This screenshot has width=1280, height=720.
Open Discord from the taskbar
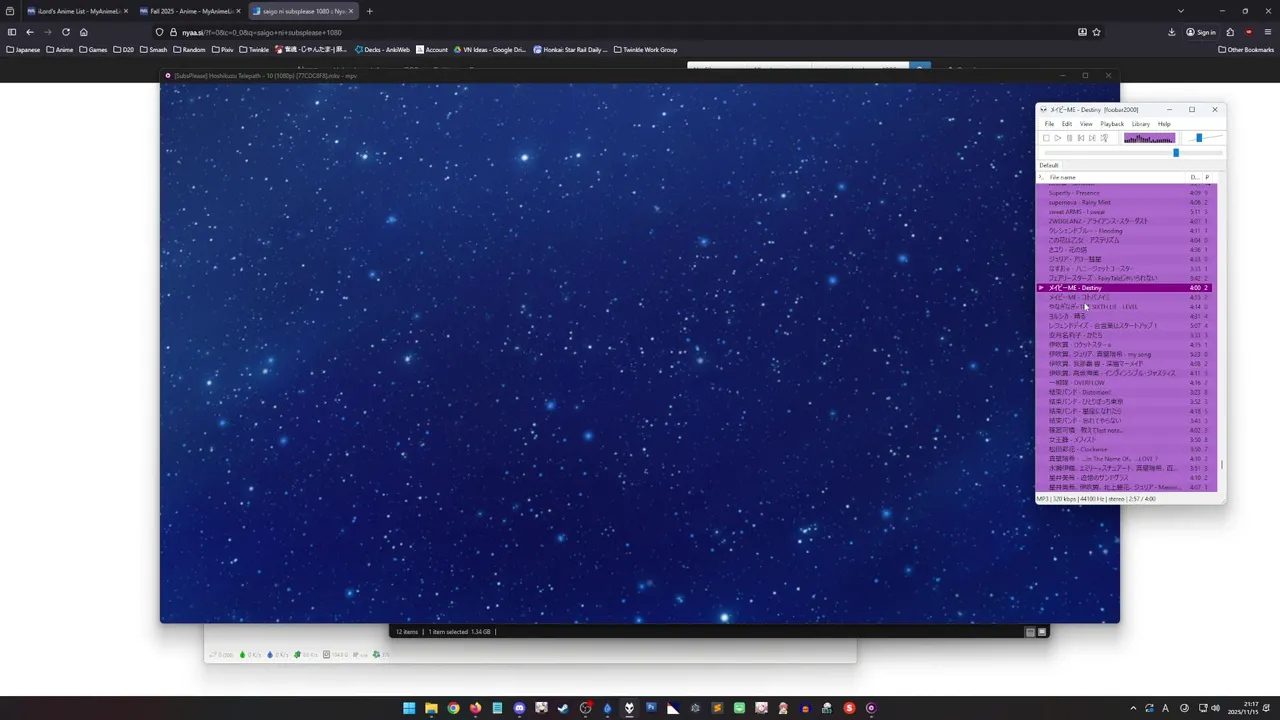coord(519,708)
